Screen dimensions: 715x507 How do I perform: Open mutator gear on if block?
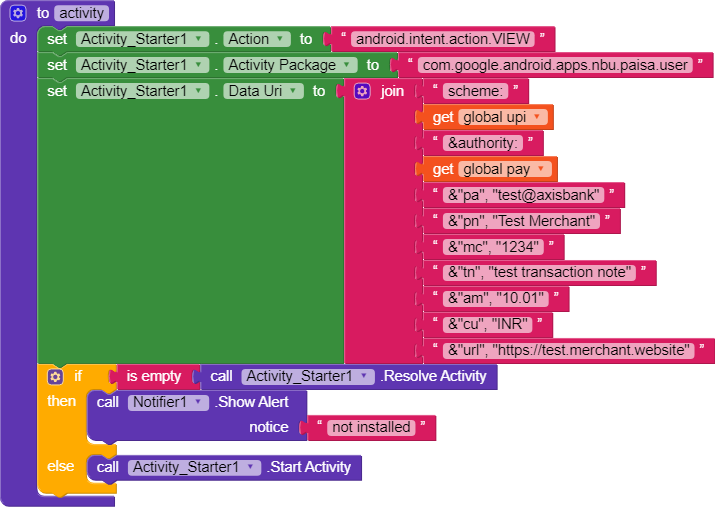pos(55,377)
